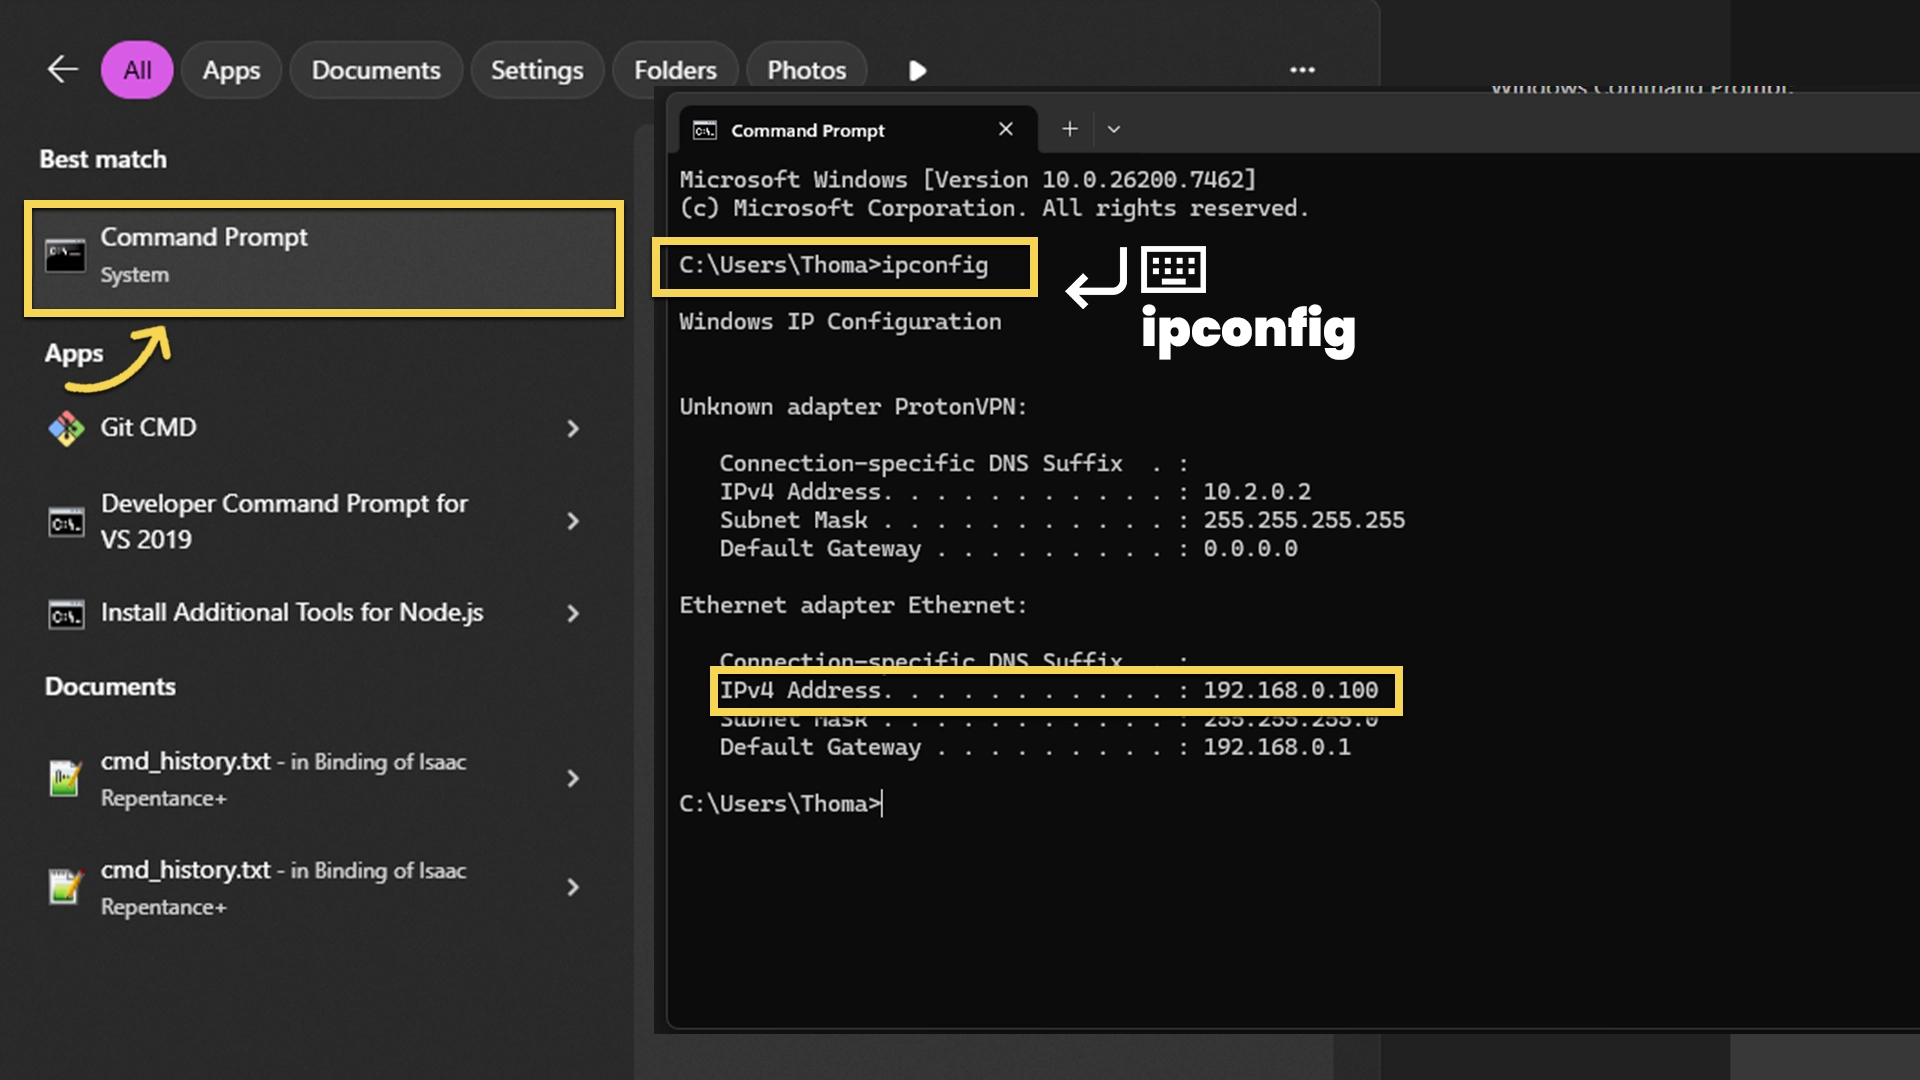This screenshot has height=1080, width=1920.
Task: Click the Unknown adapter ProtonVPN heading
Action: [x=853, y=407]
